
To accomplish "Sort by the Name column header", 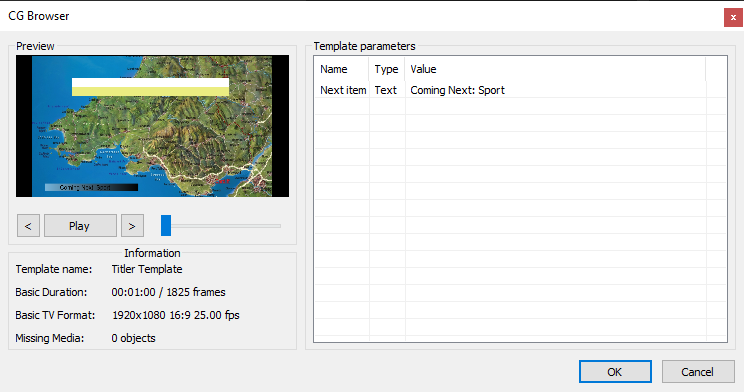I will [342, 69].
